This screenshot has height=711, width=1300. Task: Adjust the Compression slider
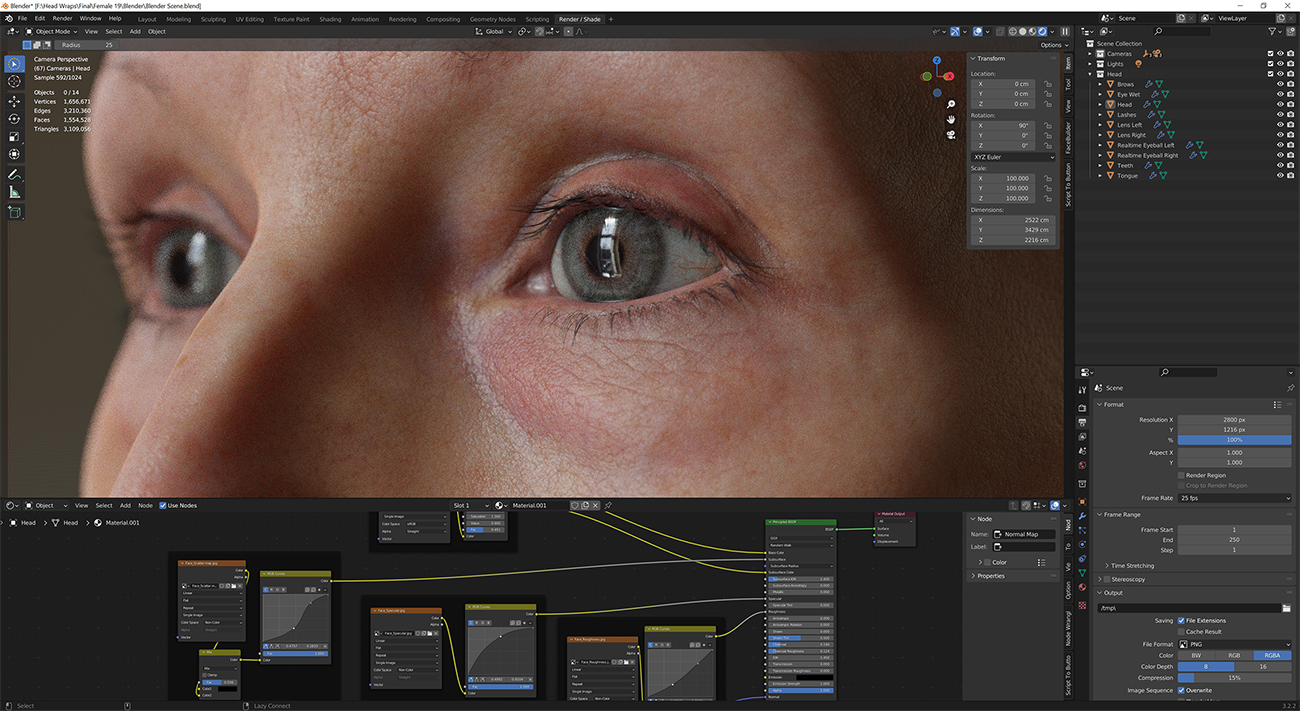[x=1234, y=677]
